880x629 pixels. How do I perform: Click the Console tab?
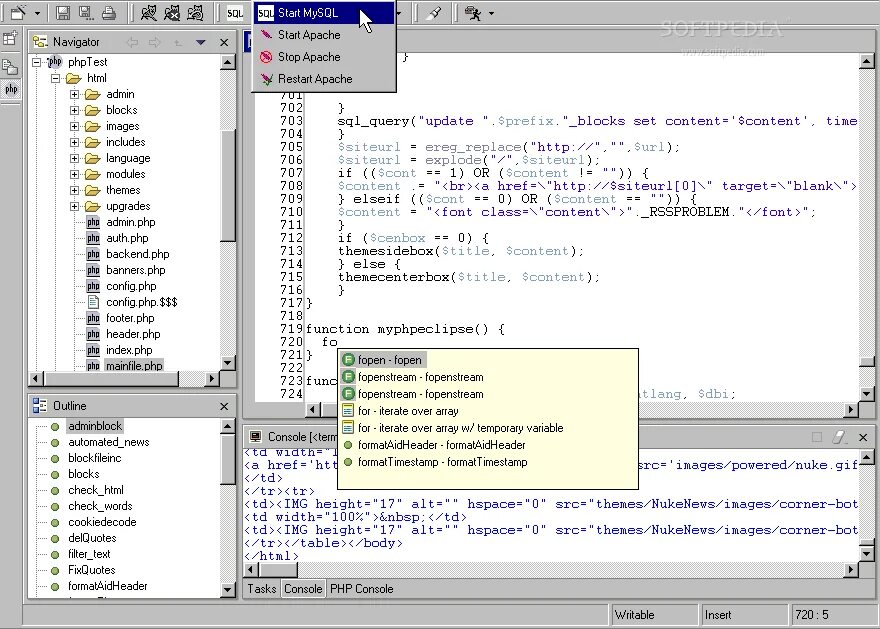(303, 589)
